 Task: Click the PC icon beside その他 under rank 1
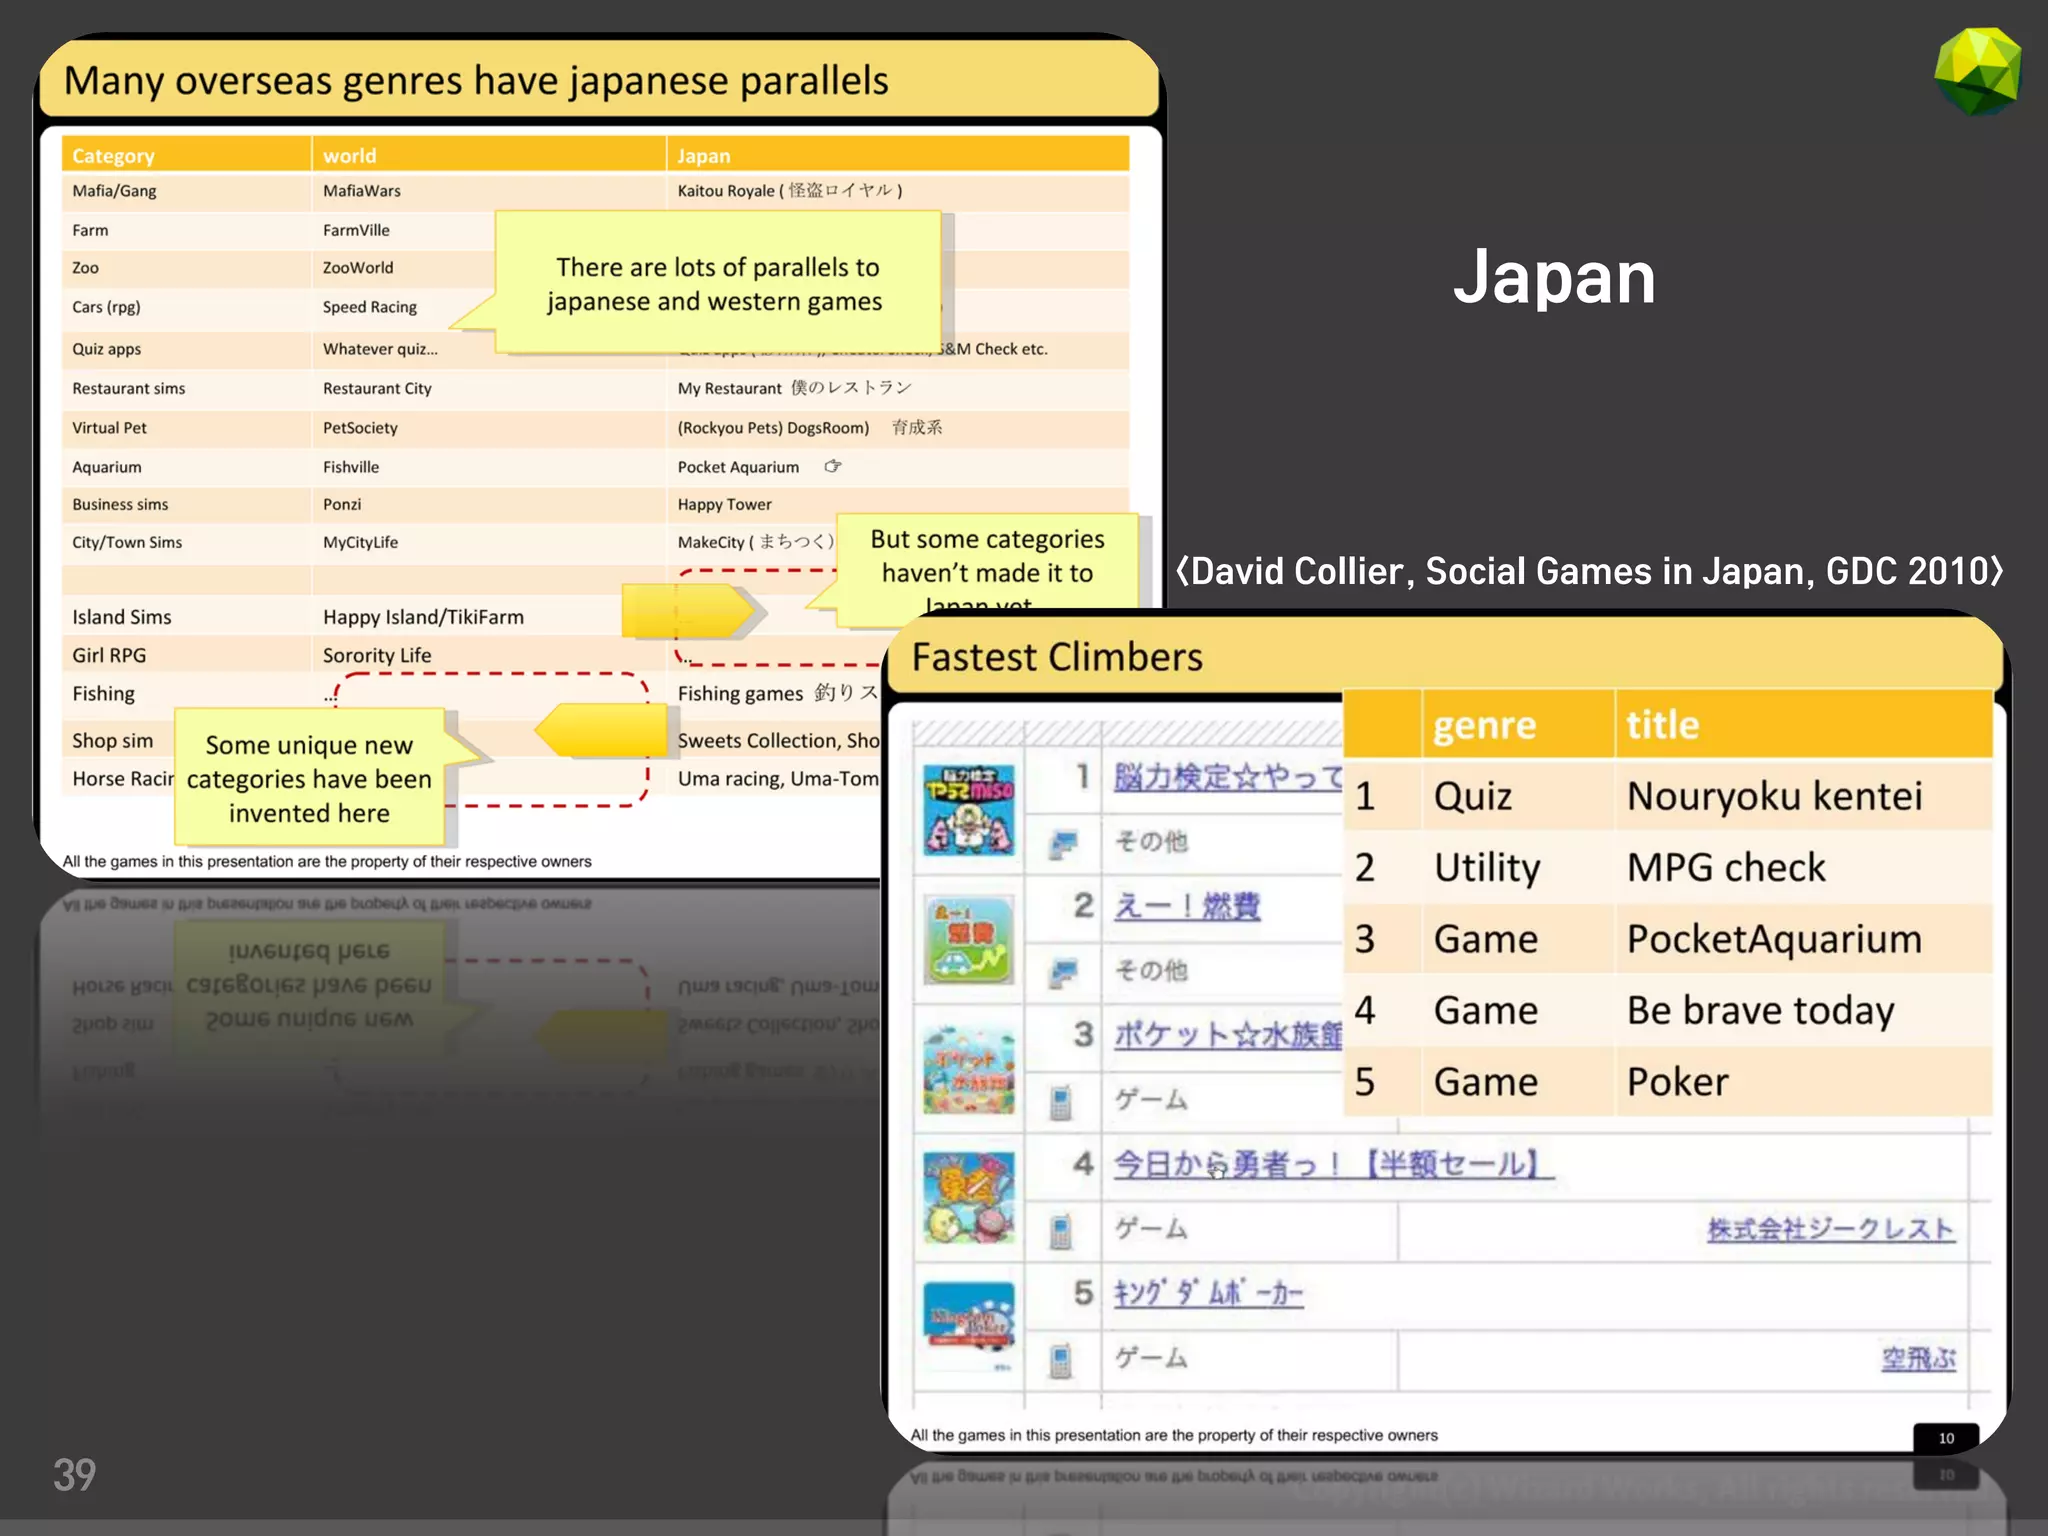click(x=1063, y=843)
